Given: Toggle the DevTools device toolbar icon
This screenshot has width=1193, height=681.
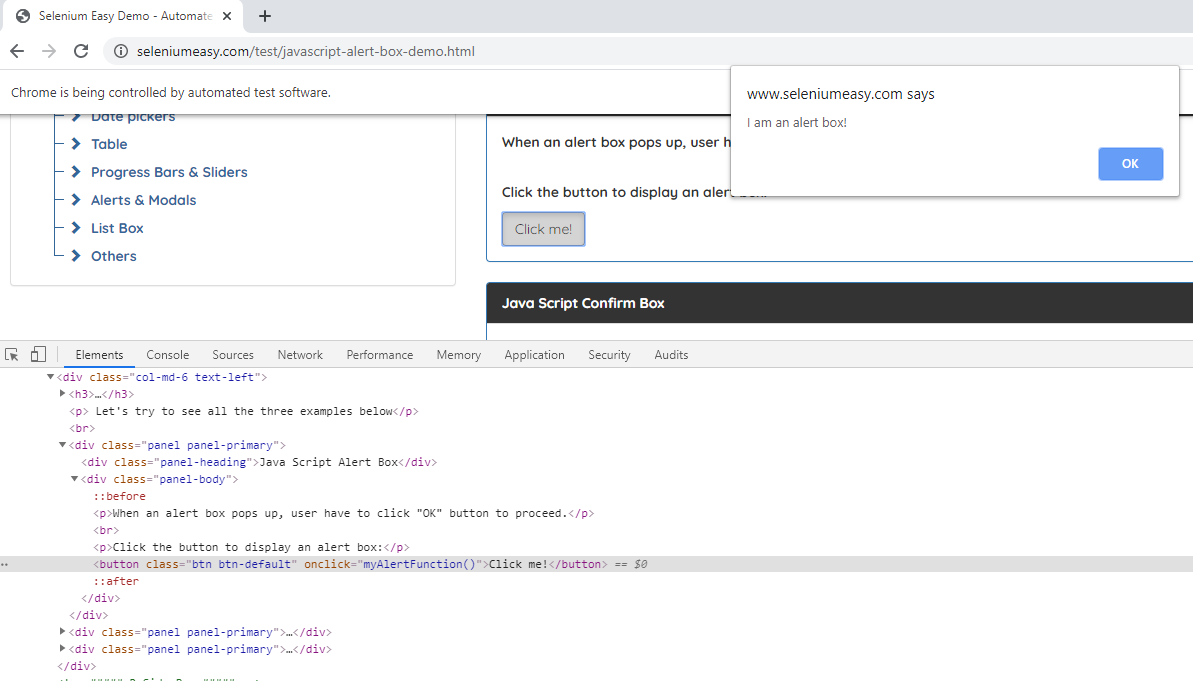Looking at the screenshot, I should 38,355.
